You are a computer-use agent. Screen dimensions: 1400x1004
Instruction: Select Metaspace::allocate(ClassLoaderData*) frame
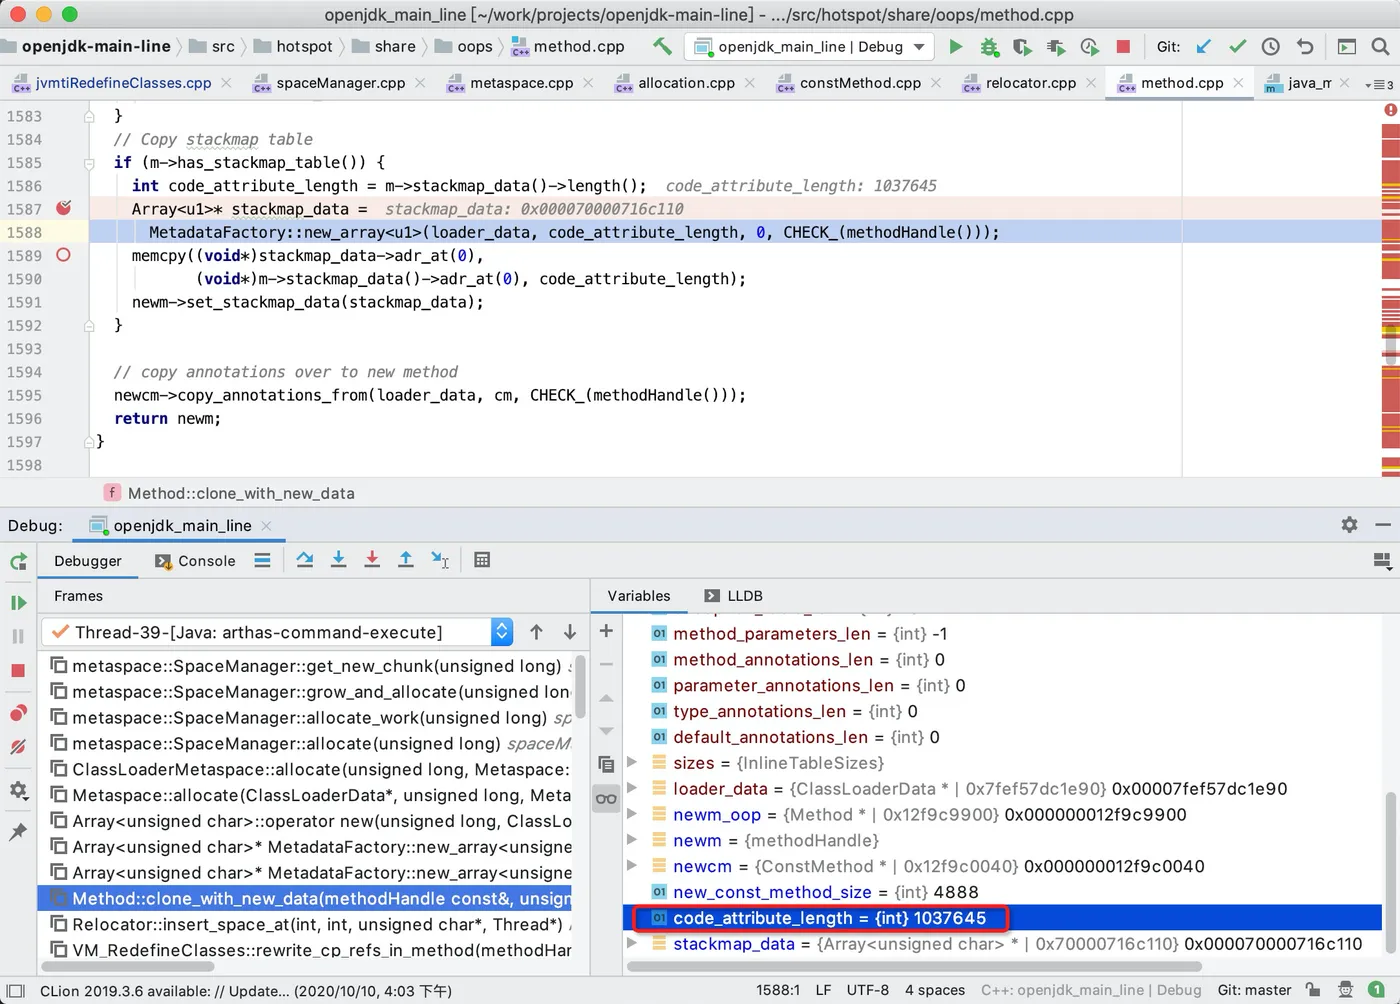click(307, 795)
